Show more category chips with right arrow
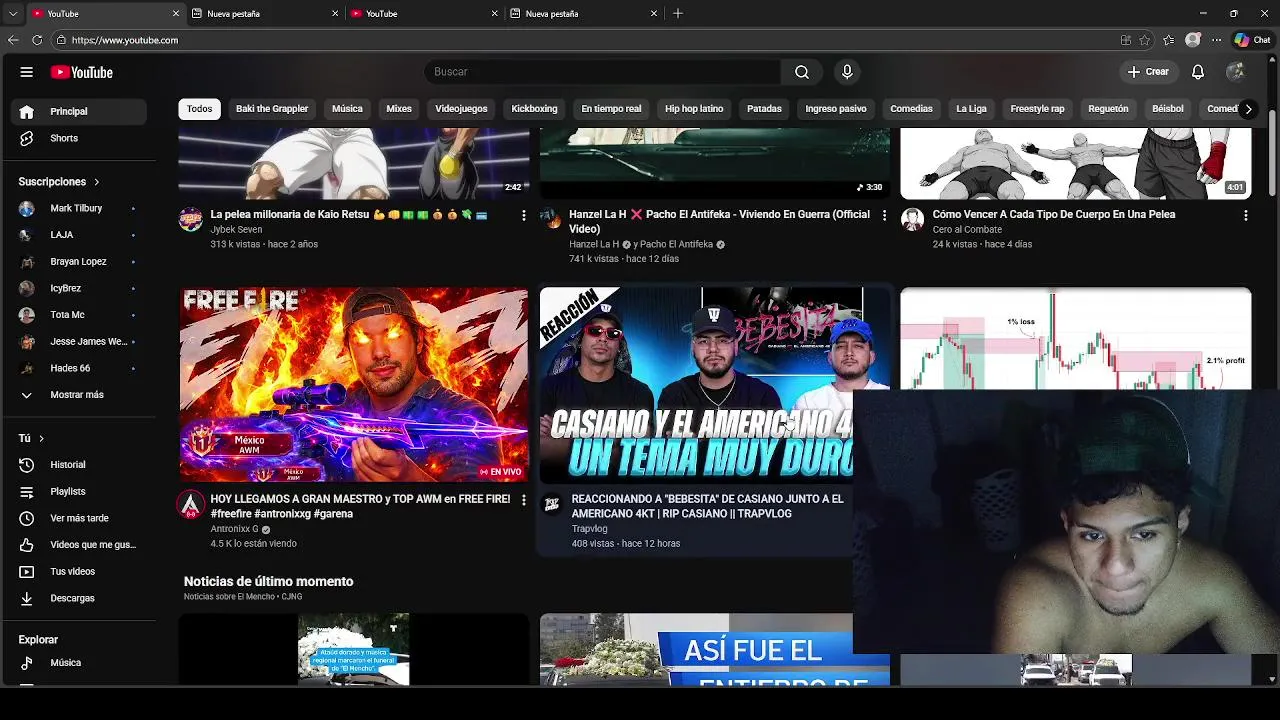The image size is (1280, 720). click(1248, 109)
